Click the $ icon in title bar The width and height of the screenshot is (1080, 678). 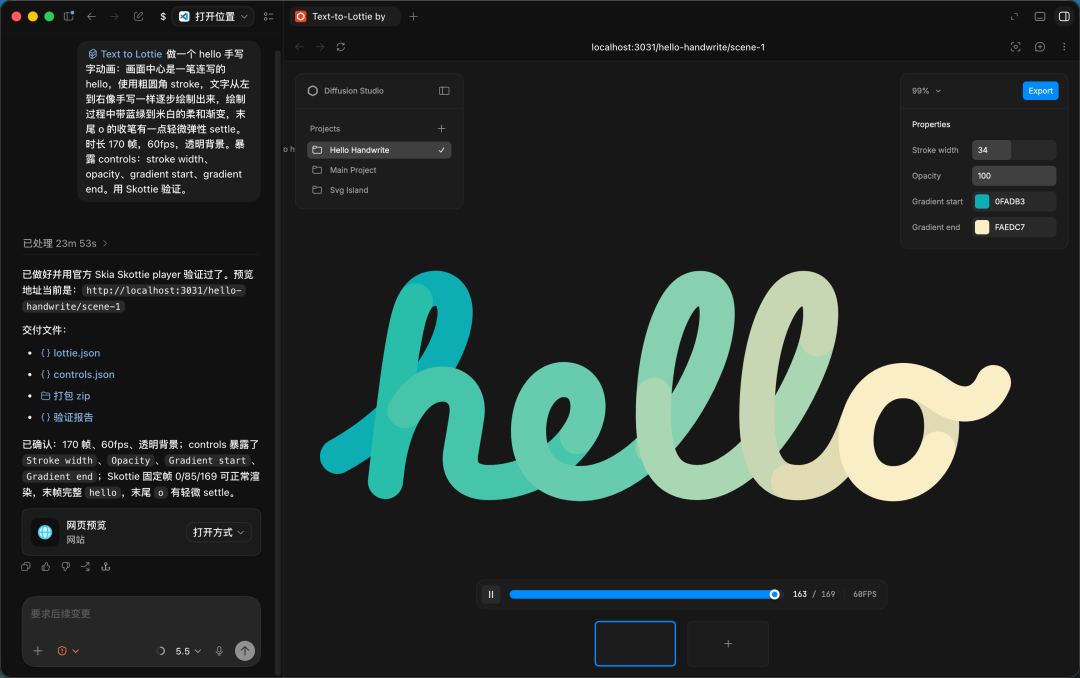coord(163,17)
